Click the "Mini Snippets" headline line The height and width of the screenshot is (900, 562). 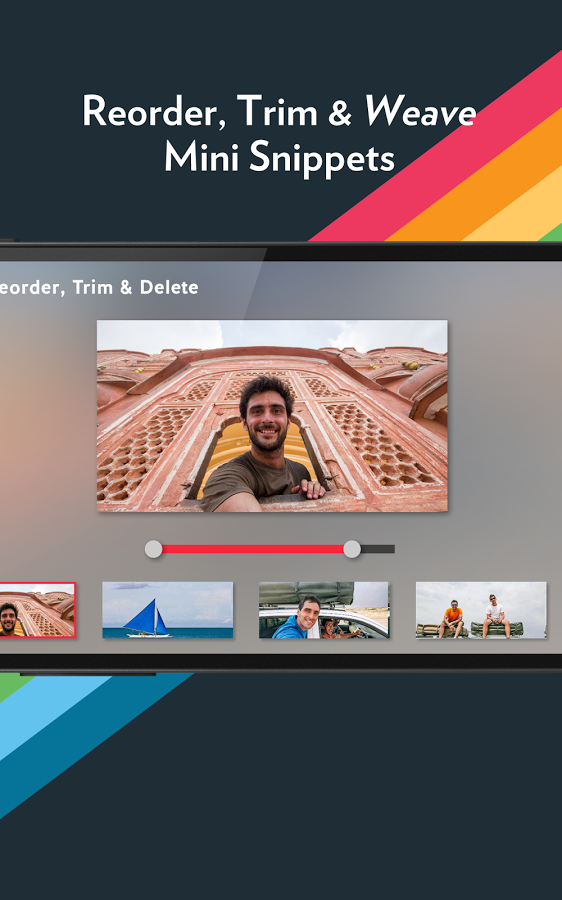click(280, 156)
